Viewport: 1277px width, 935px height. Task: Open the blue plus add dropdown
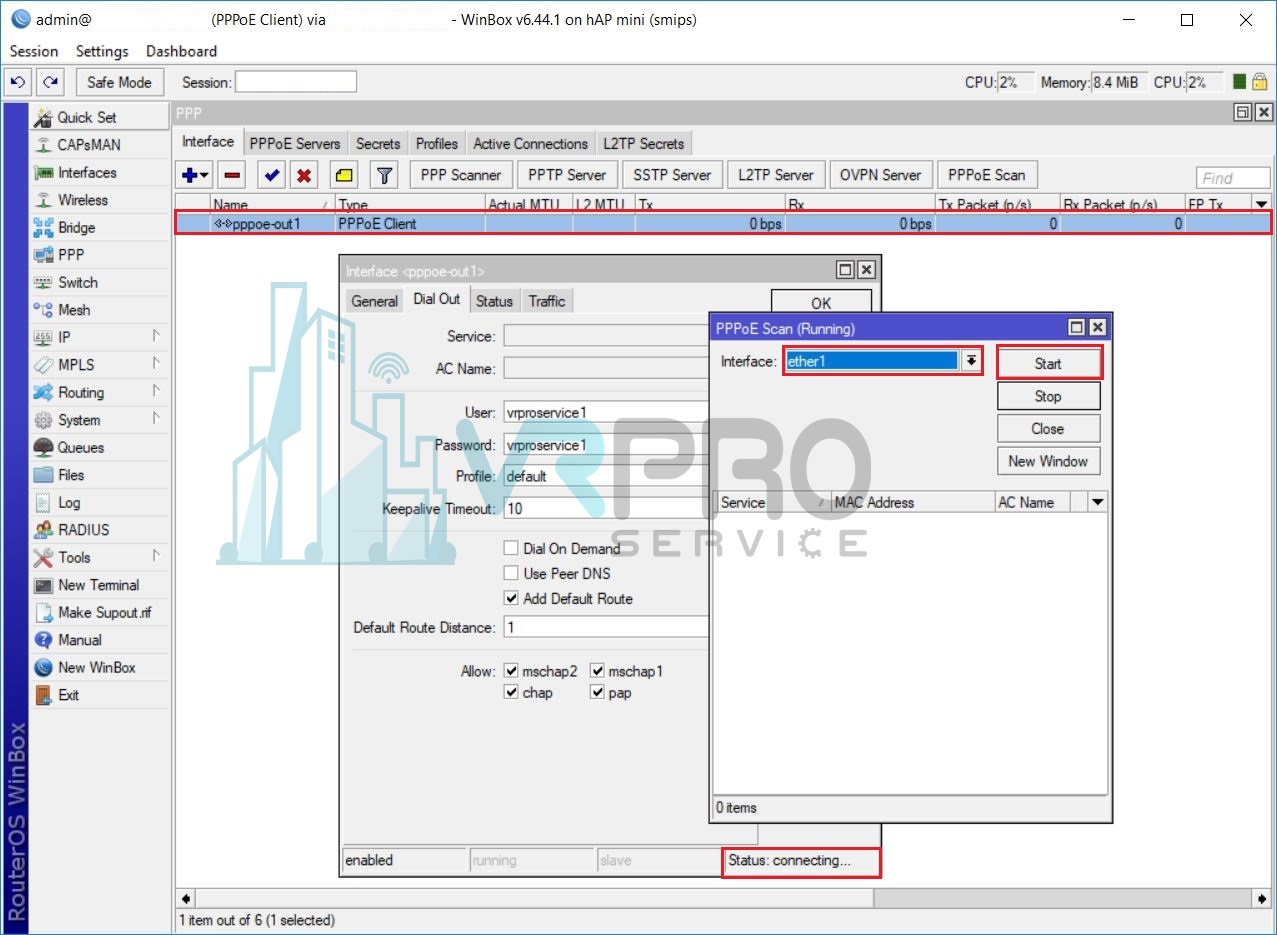tap(195, 175)
